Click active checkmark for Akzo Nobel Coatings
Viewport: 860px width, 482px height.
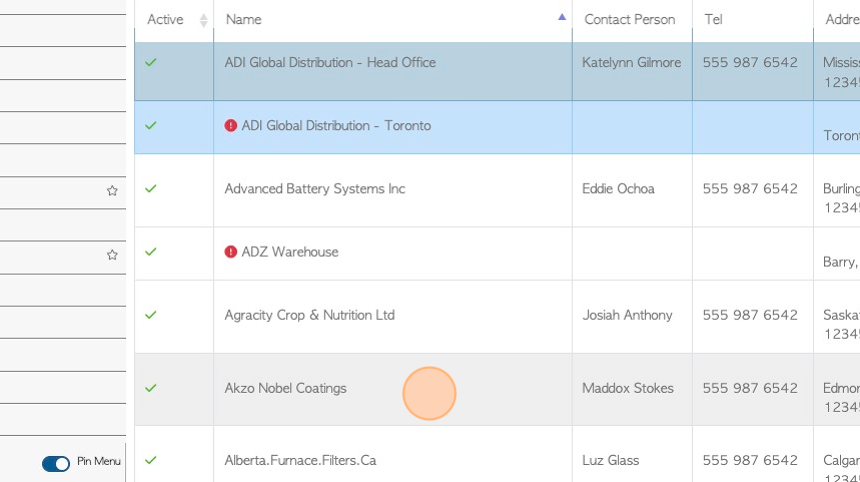151,388
